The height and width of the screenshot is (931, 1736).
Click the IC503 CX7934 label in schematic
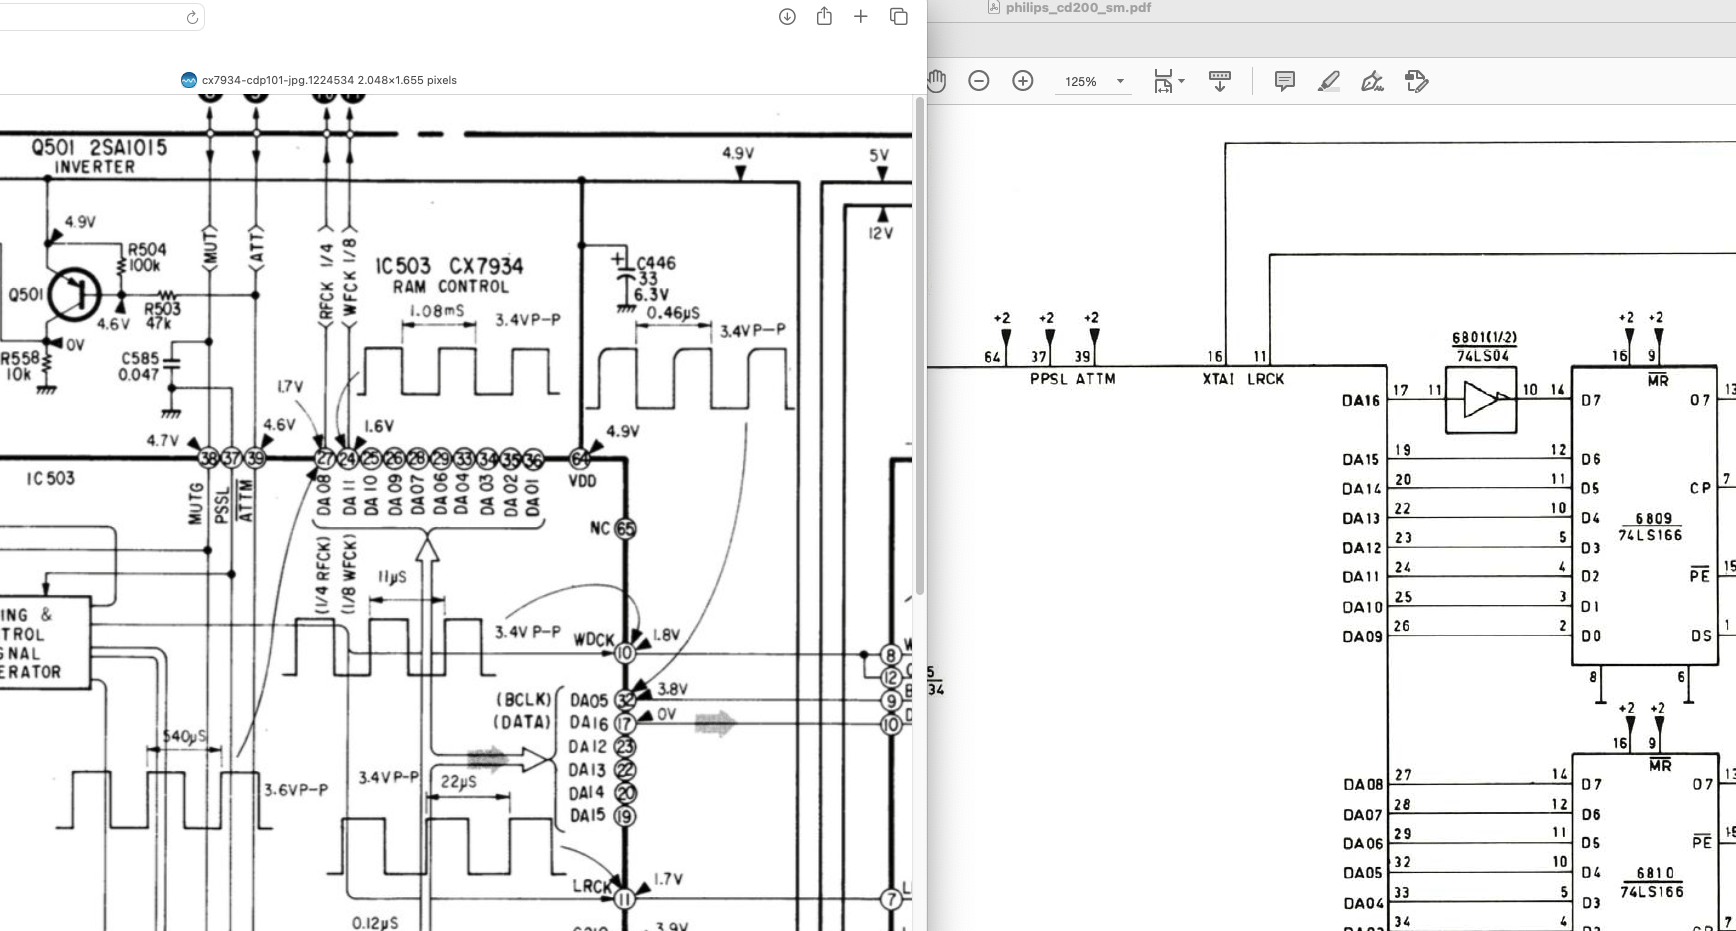[449, 266]
